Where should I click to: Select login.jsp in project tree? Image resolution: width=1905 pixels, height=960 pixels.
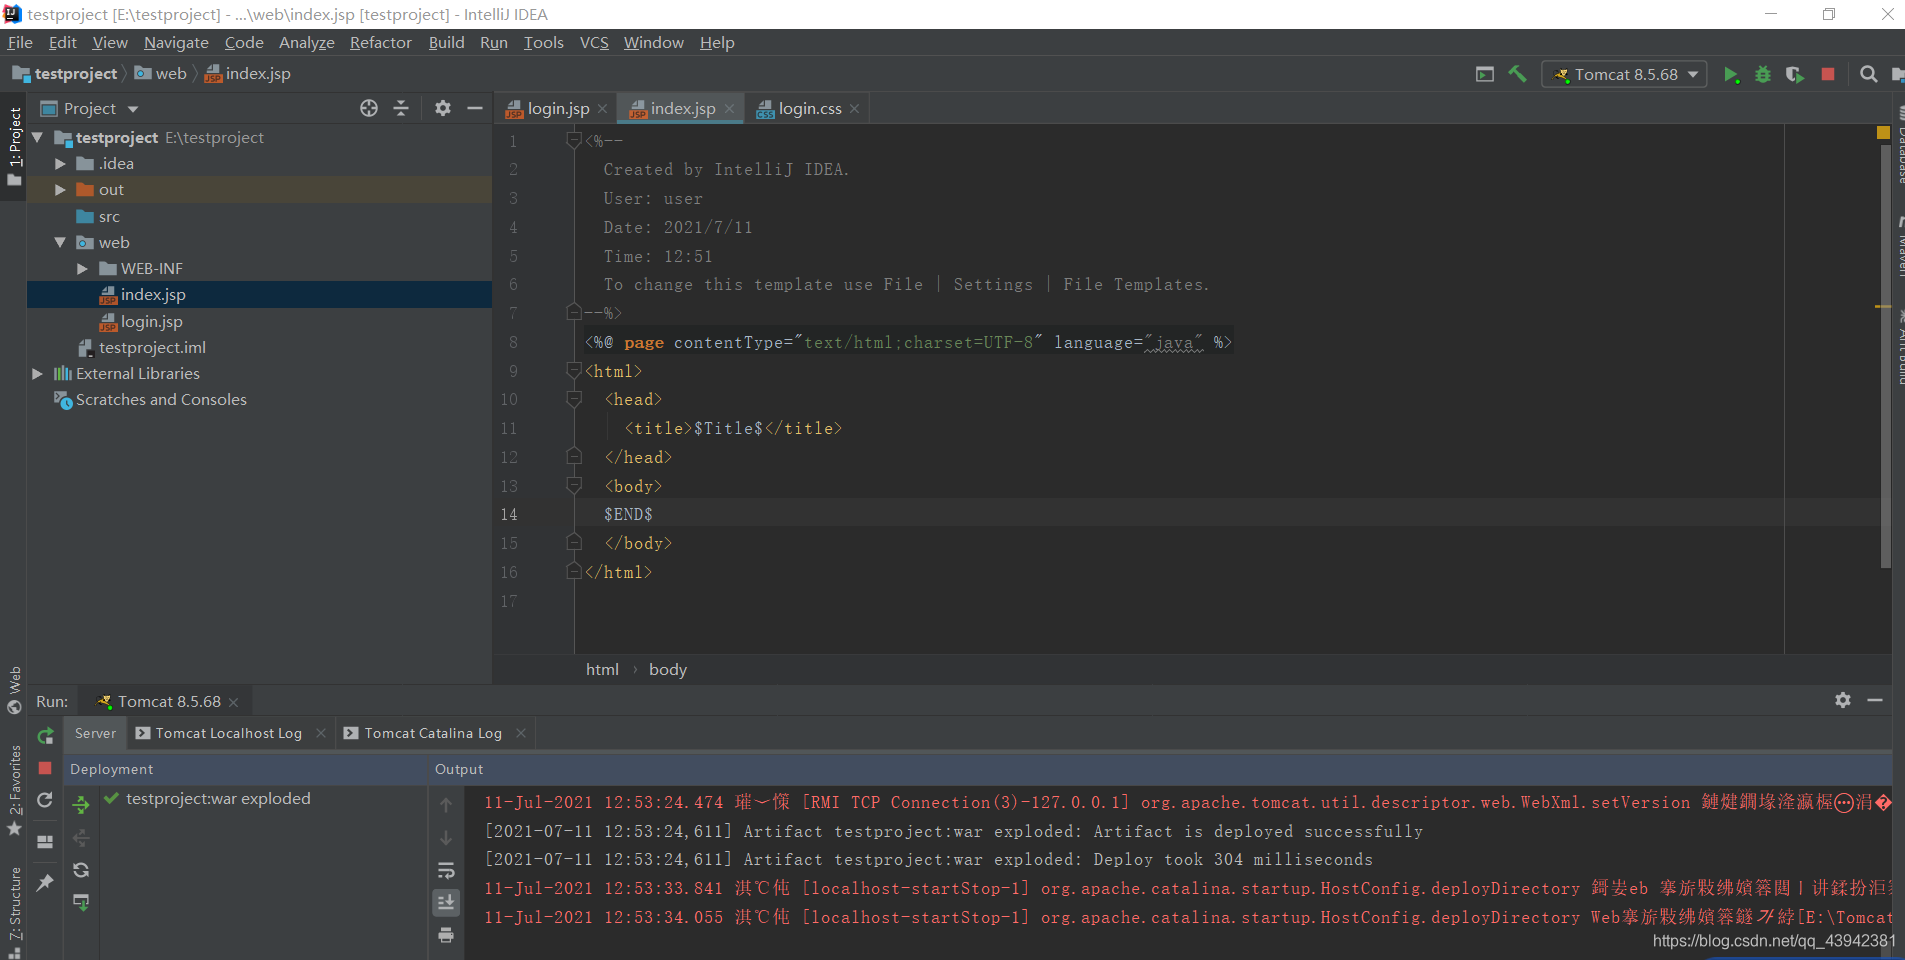[x=152, y=322]
